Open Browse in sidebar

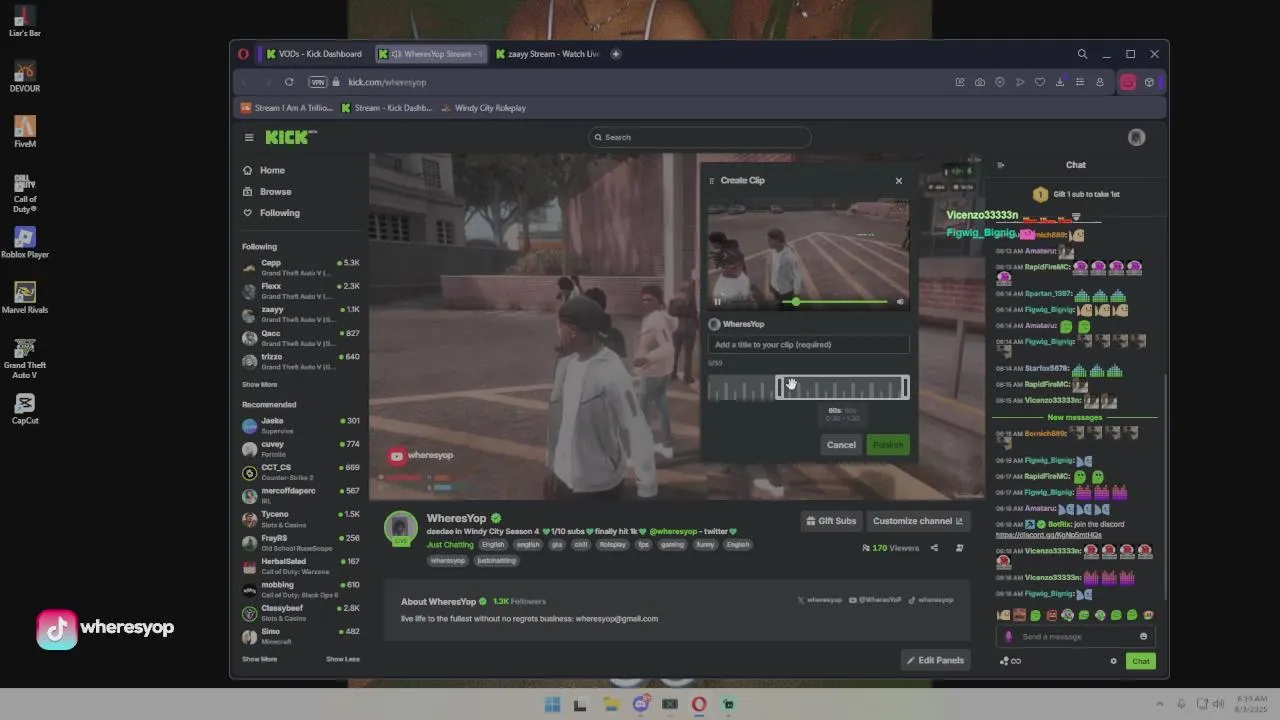tap(268, 192)
